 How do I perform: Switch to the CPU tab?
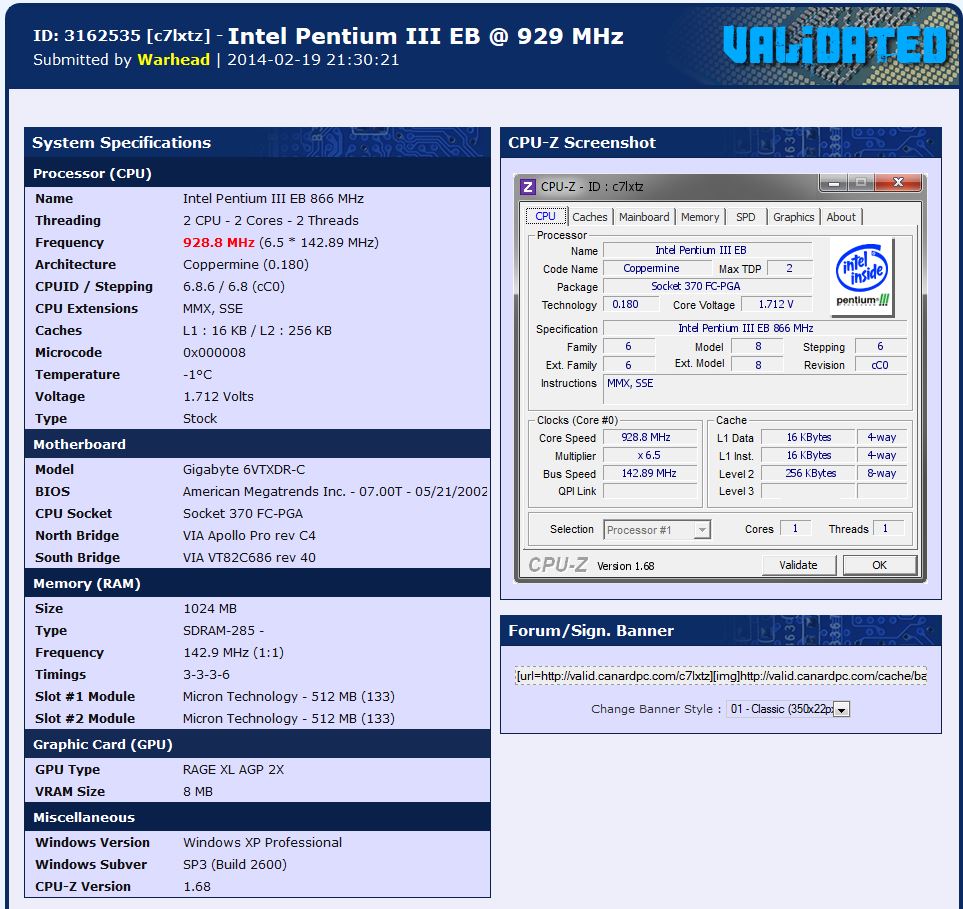[x=545, y=216]
